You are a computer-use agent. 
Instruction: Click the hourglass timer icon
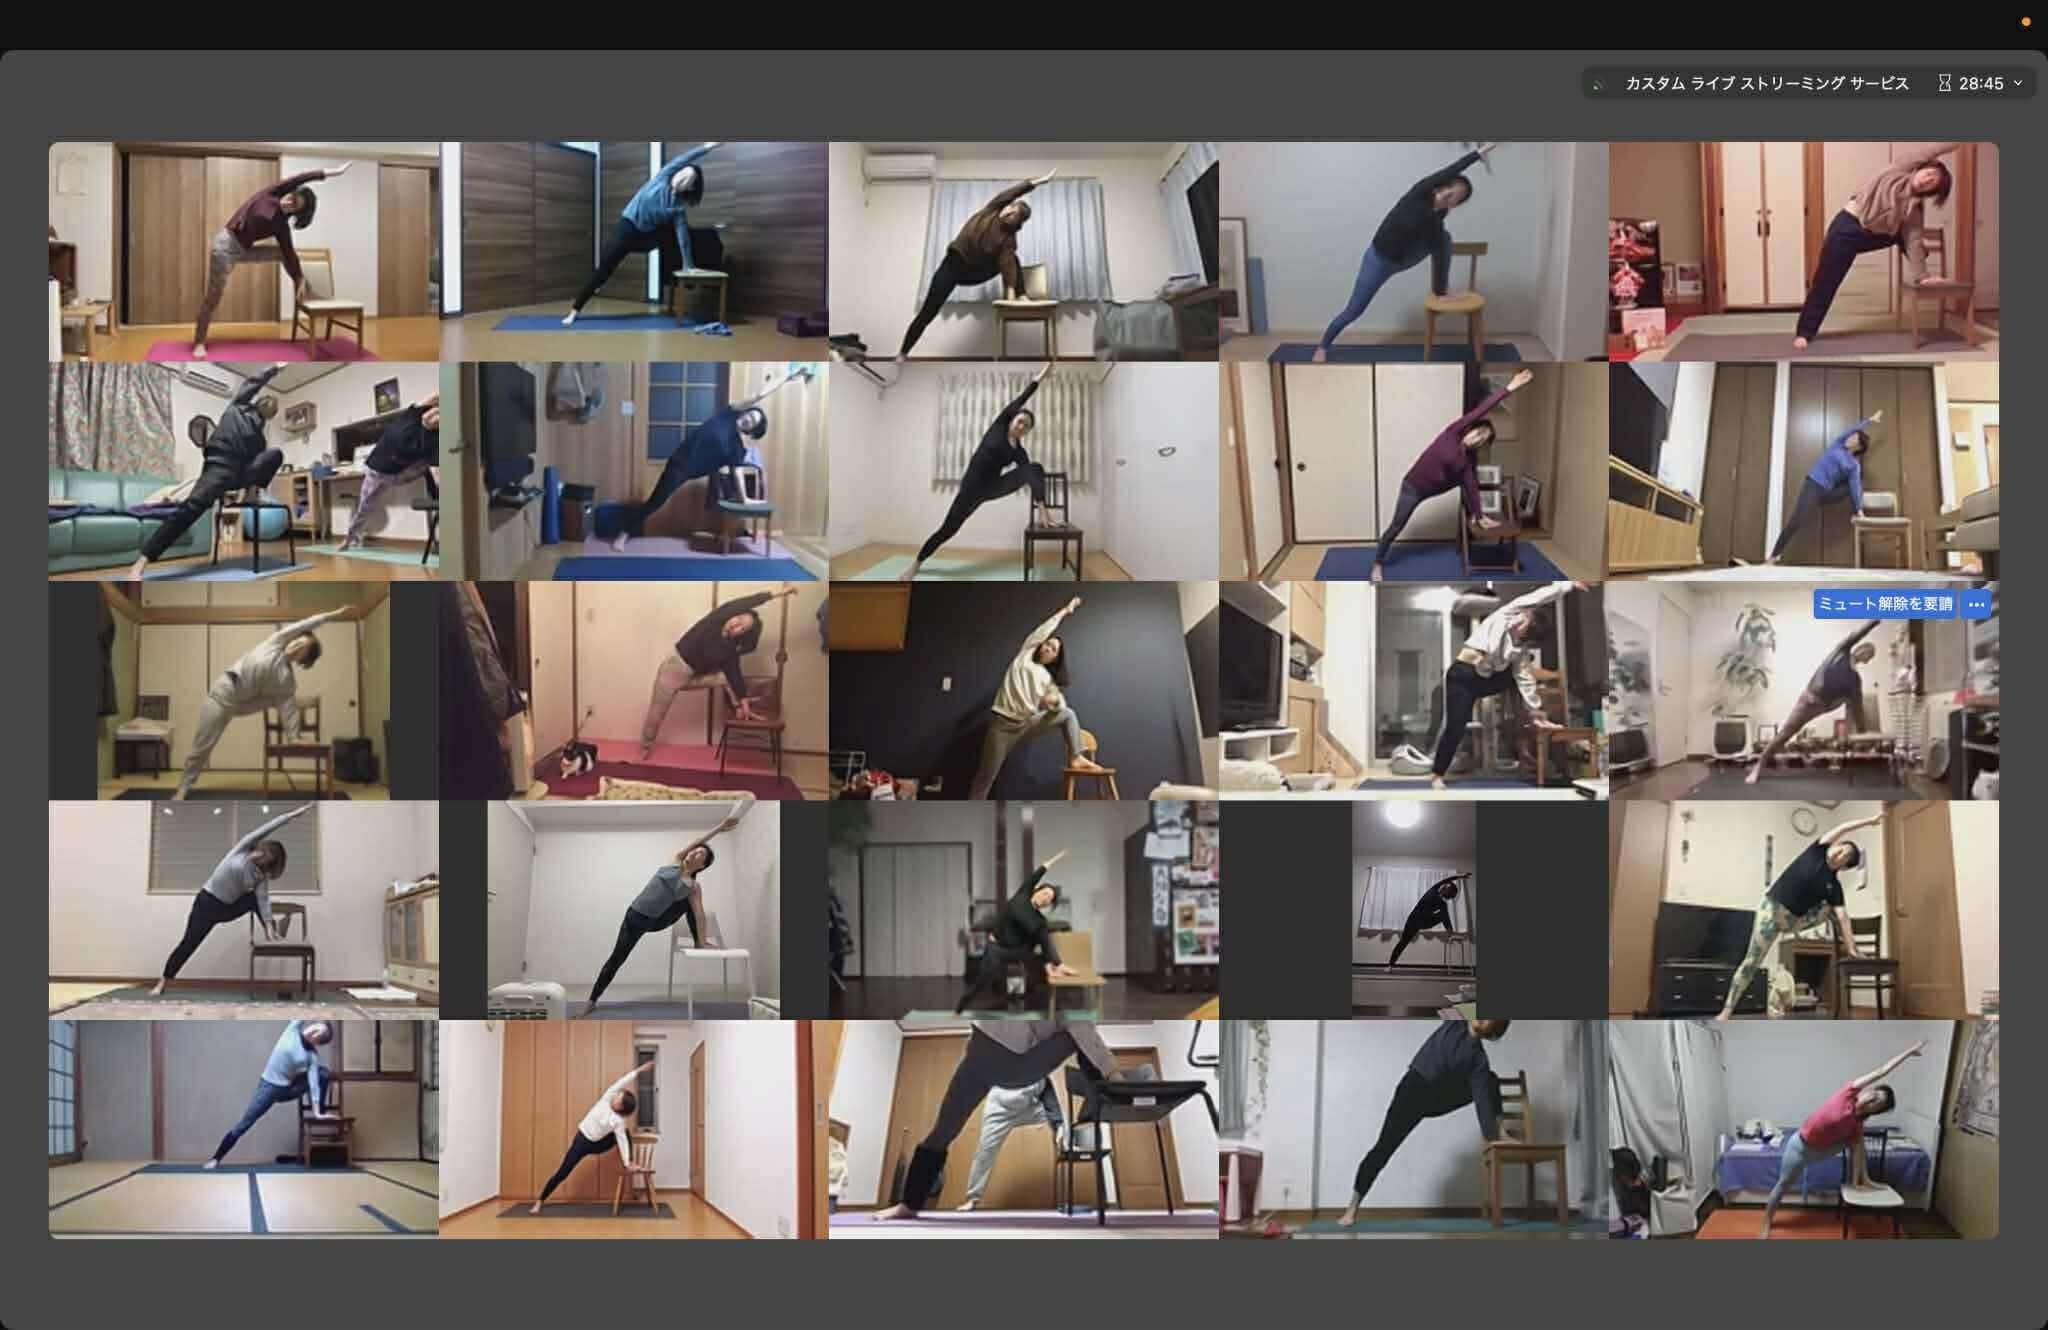pos(1944,83)
